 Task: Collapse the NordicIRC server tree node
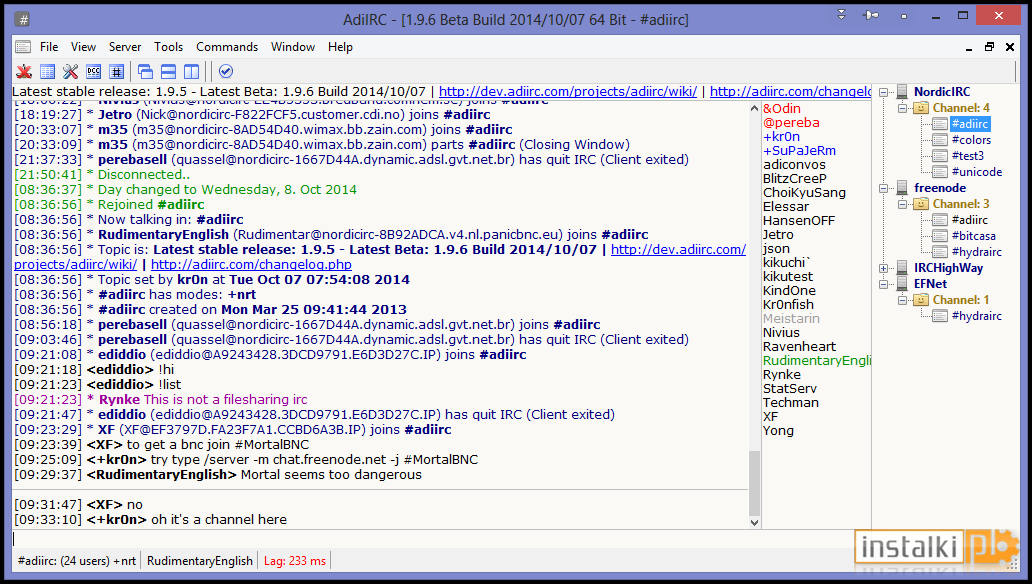tap(883, 92)
